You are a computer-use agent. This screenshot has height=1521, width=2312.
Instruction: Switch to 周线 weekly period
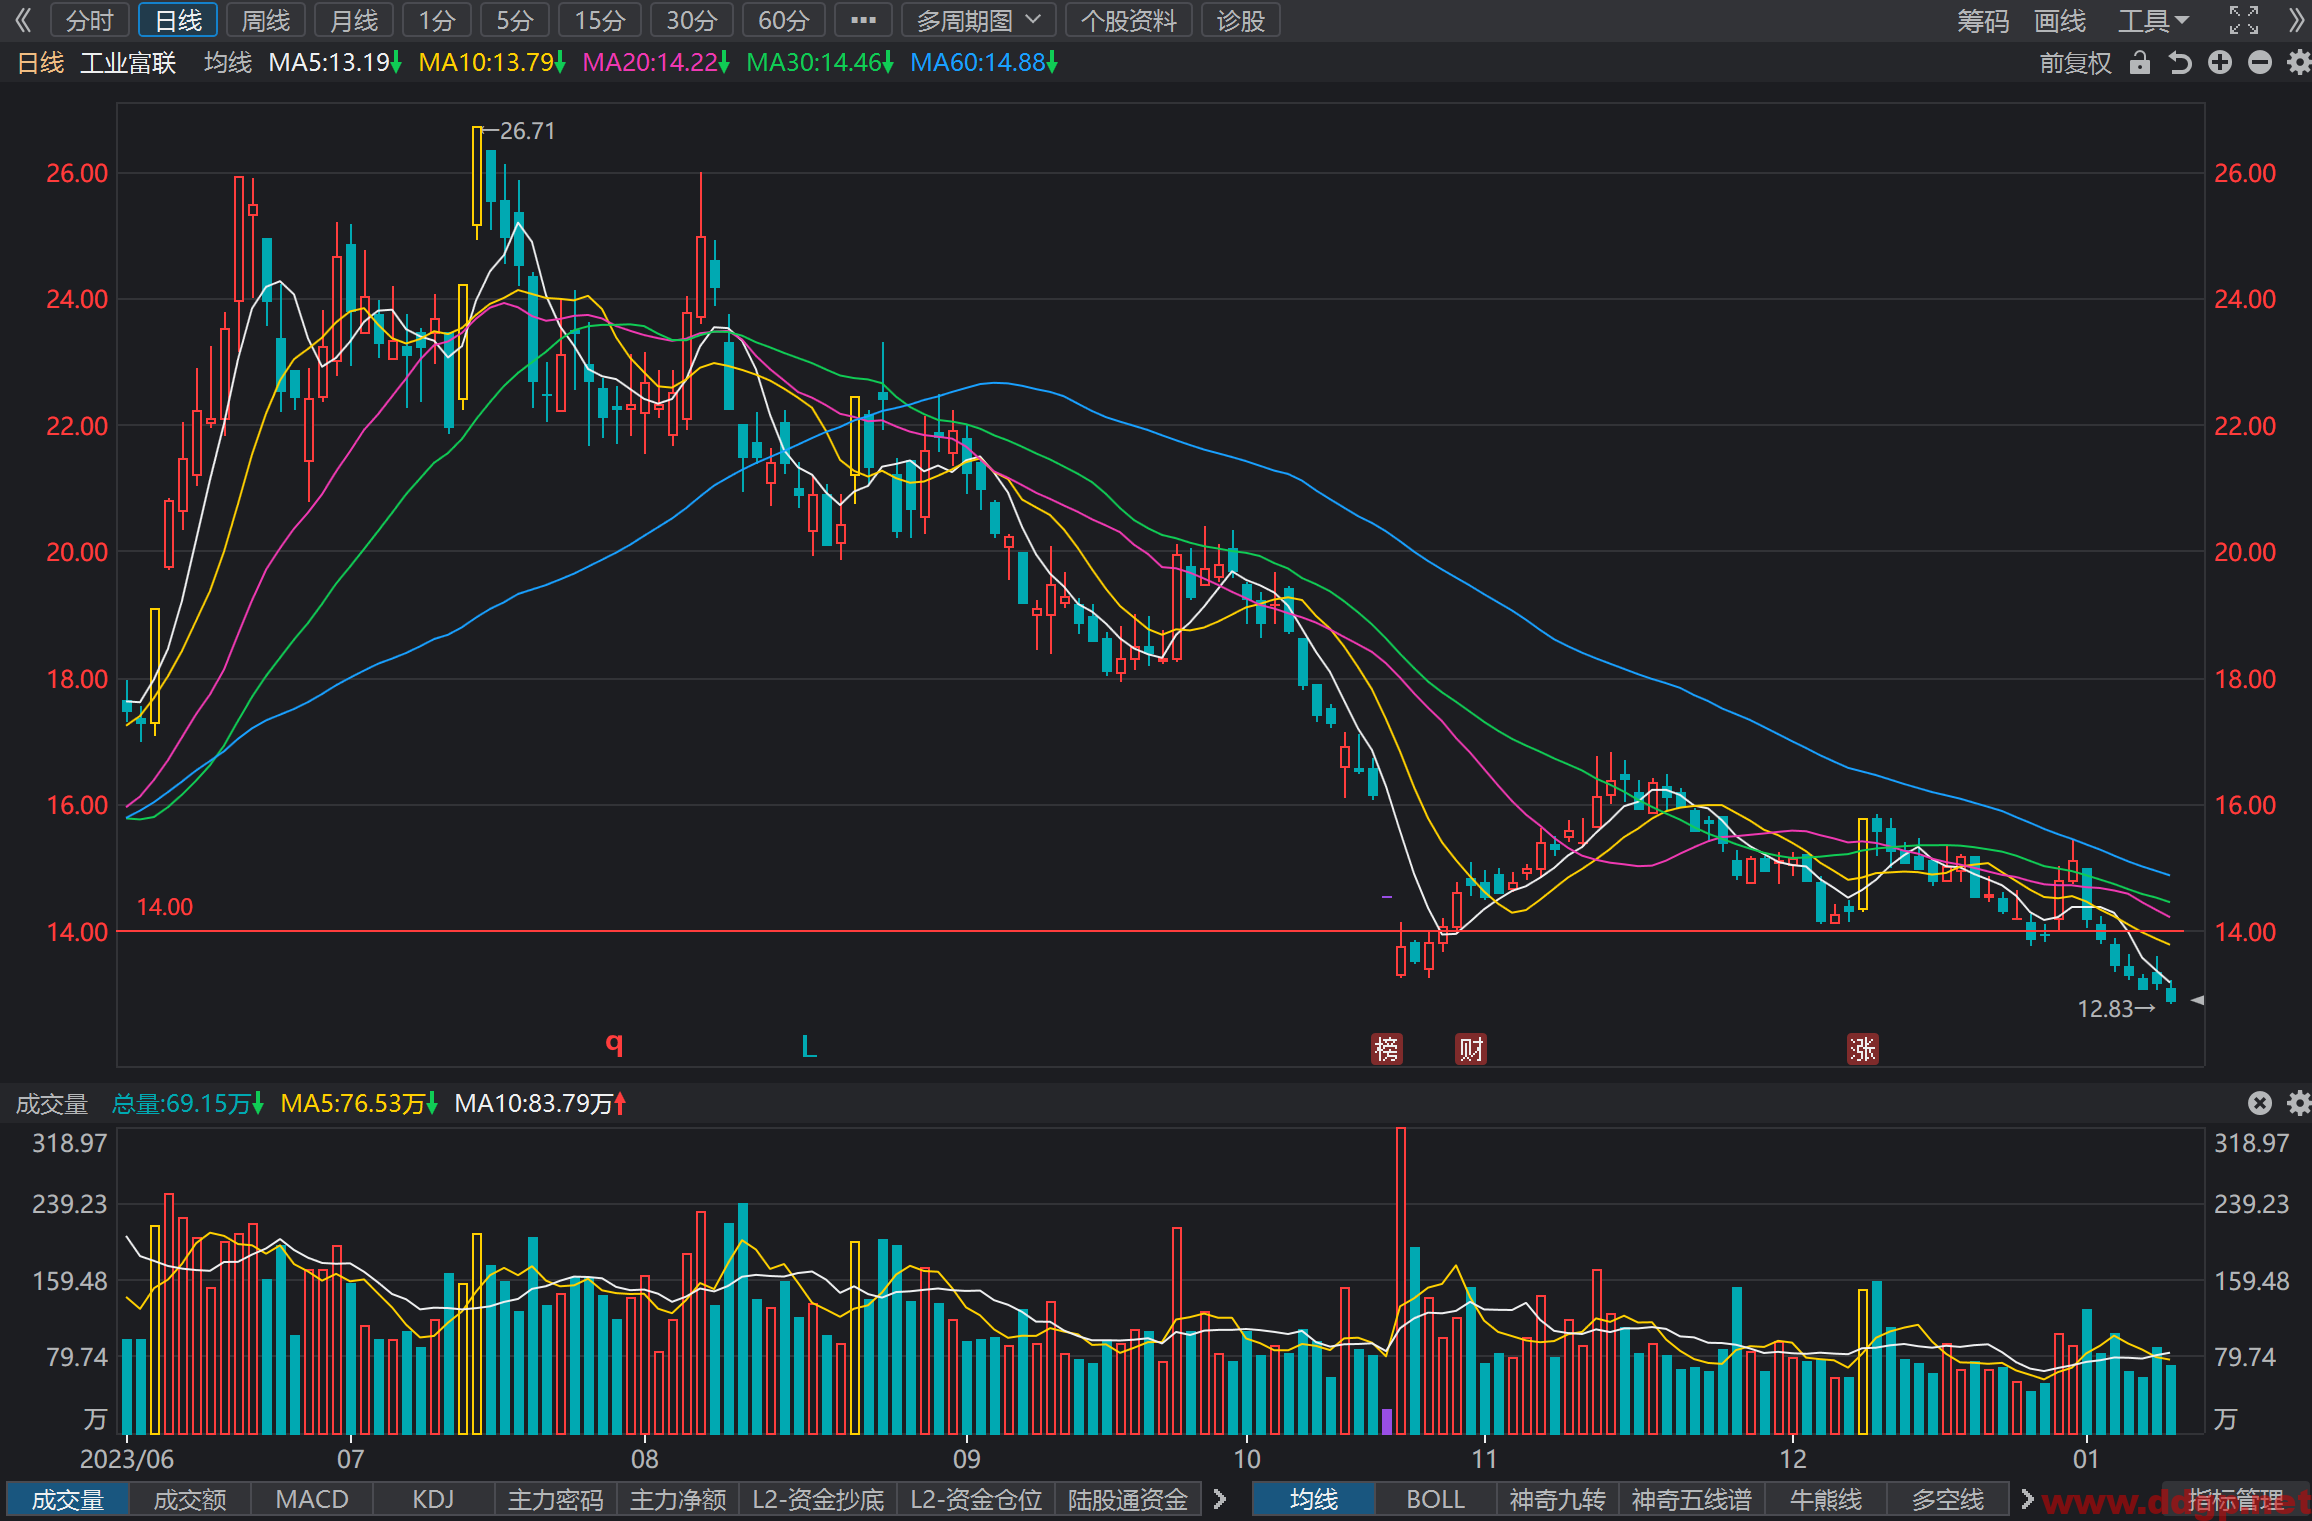click(266, 20)
